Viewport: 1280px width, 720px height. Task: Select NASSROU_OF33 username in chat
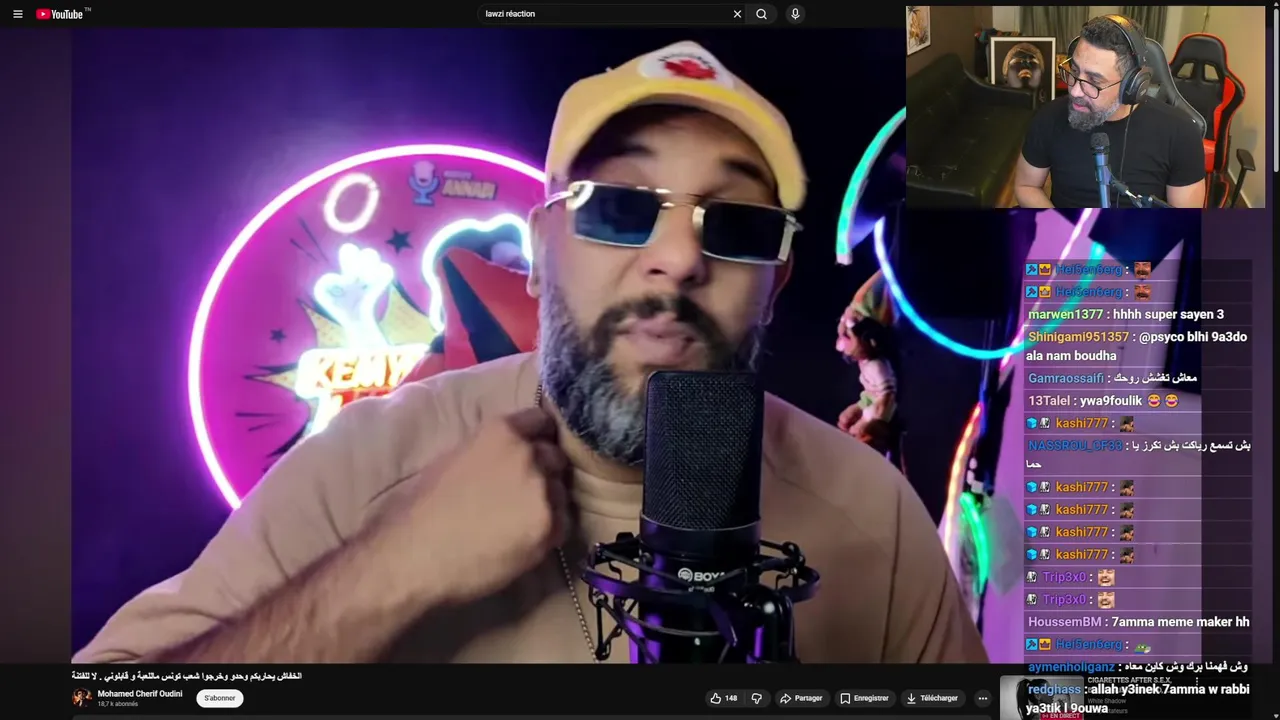[x=1075, y=445]
